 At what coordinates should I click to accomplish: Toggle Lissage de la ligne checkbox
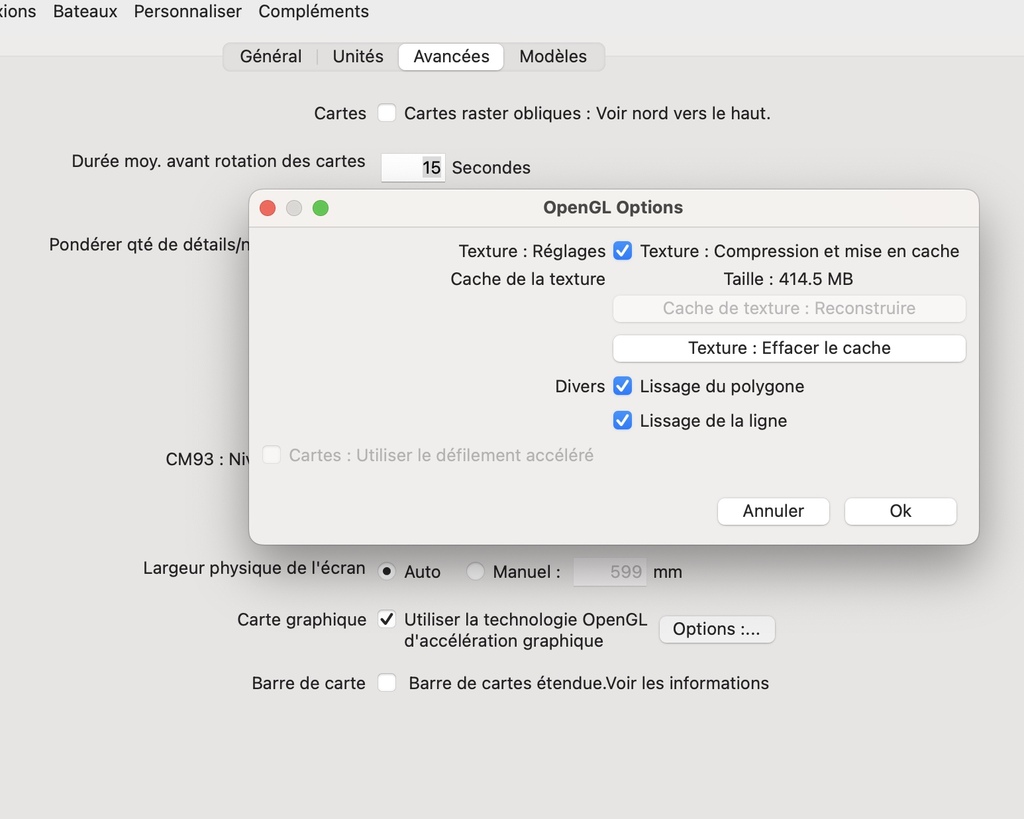coord(622,421)
